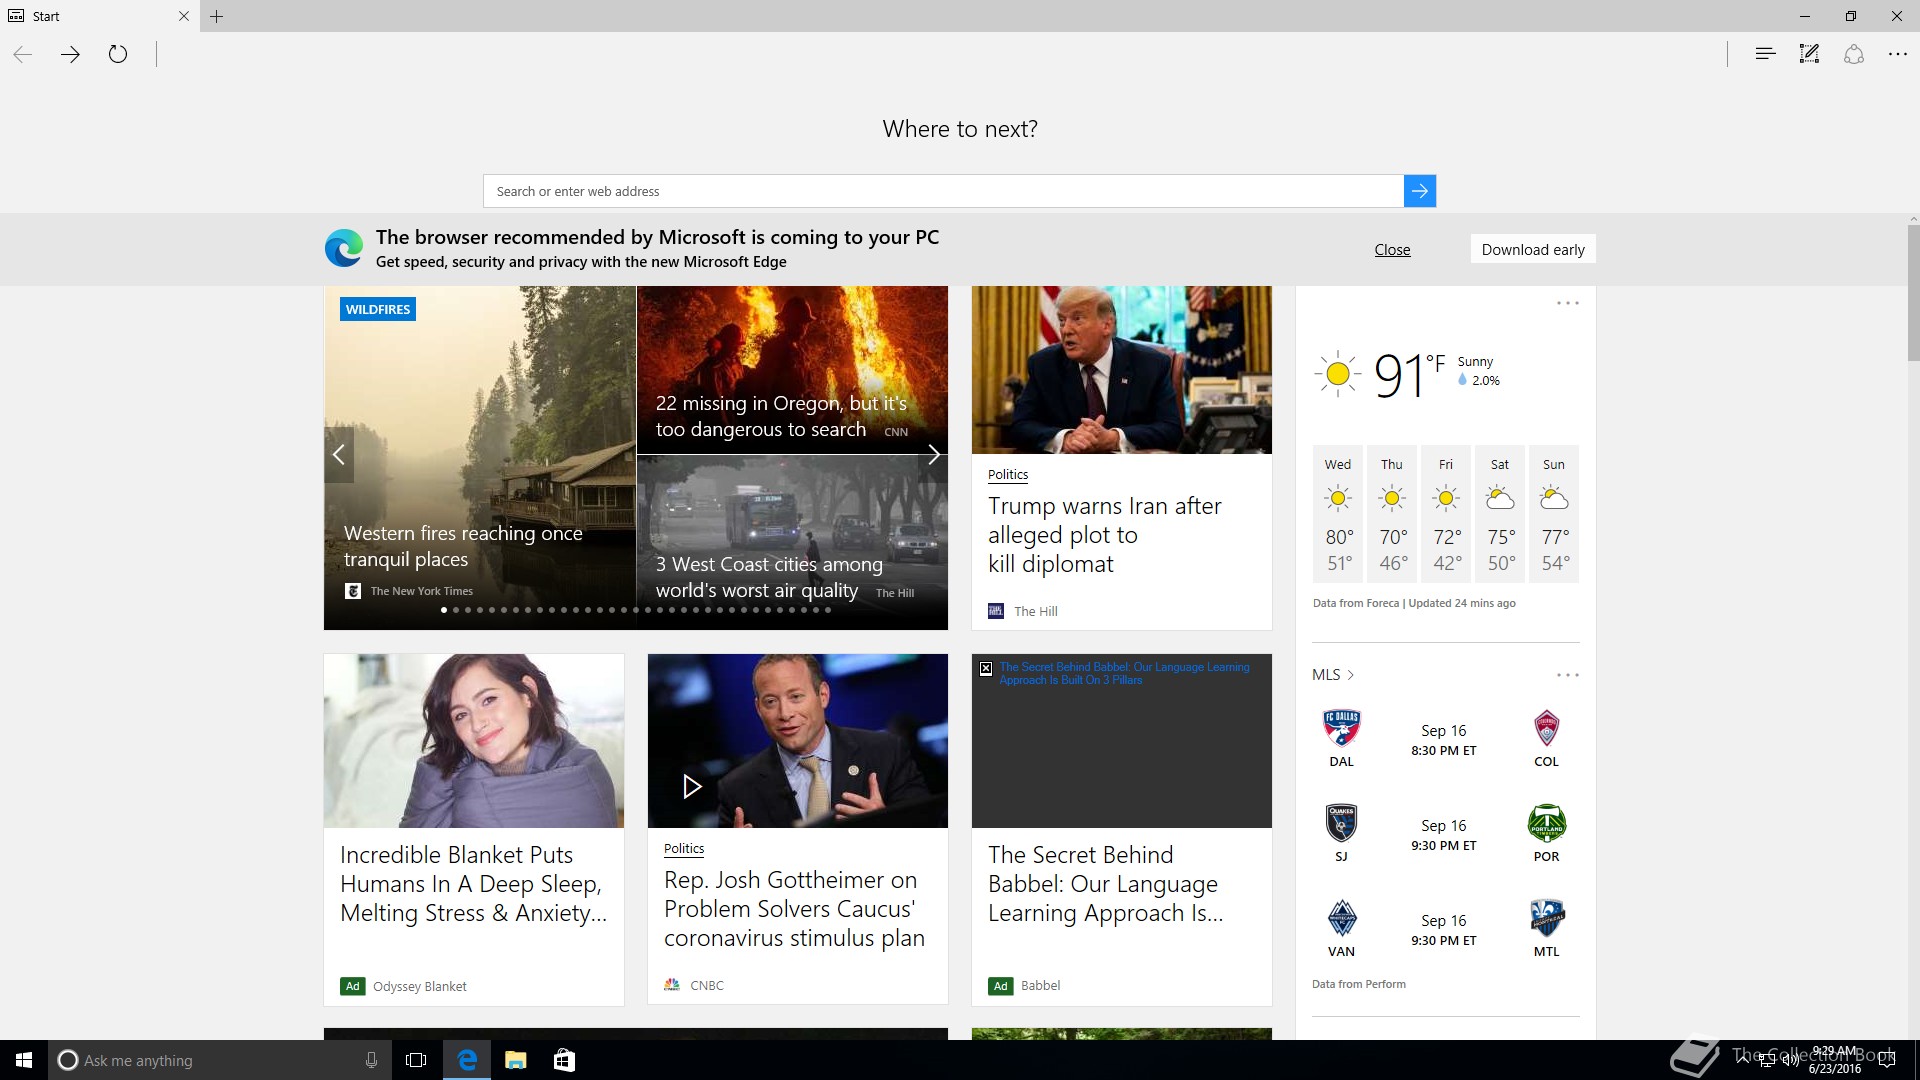Open 22 missing in Oregon story
The image size is (1920, 1080).
781,416
